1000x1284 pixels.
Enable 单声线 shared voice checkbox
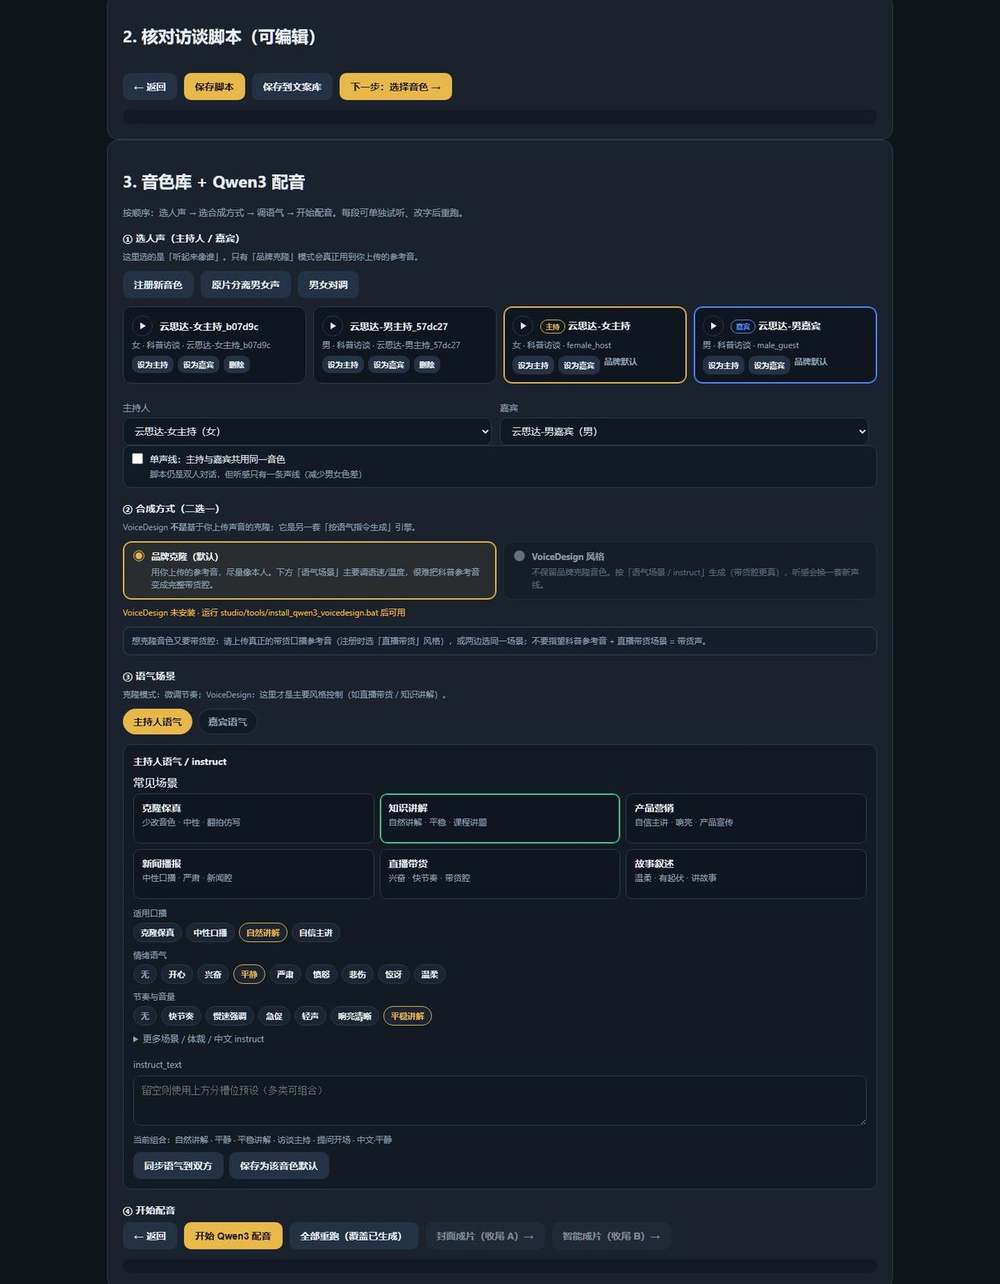(x=138, y=459)
